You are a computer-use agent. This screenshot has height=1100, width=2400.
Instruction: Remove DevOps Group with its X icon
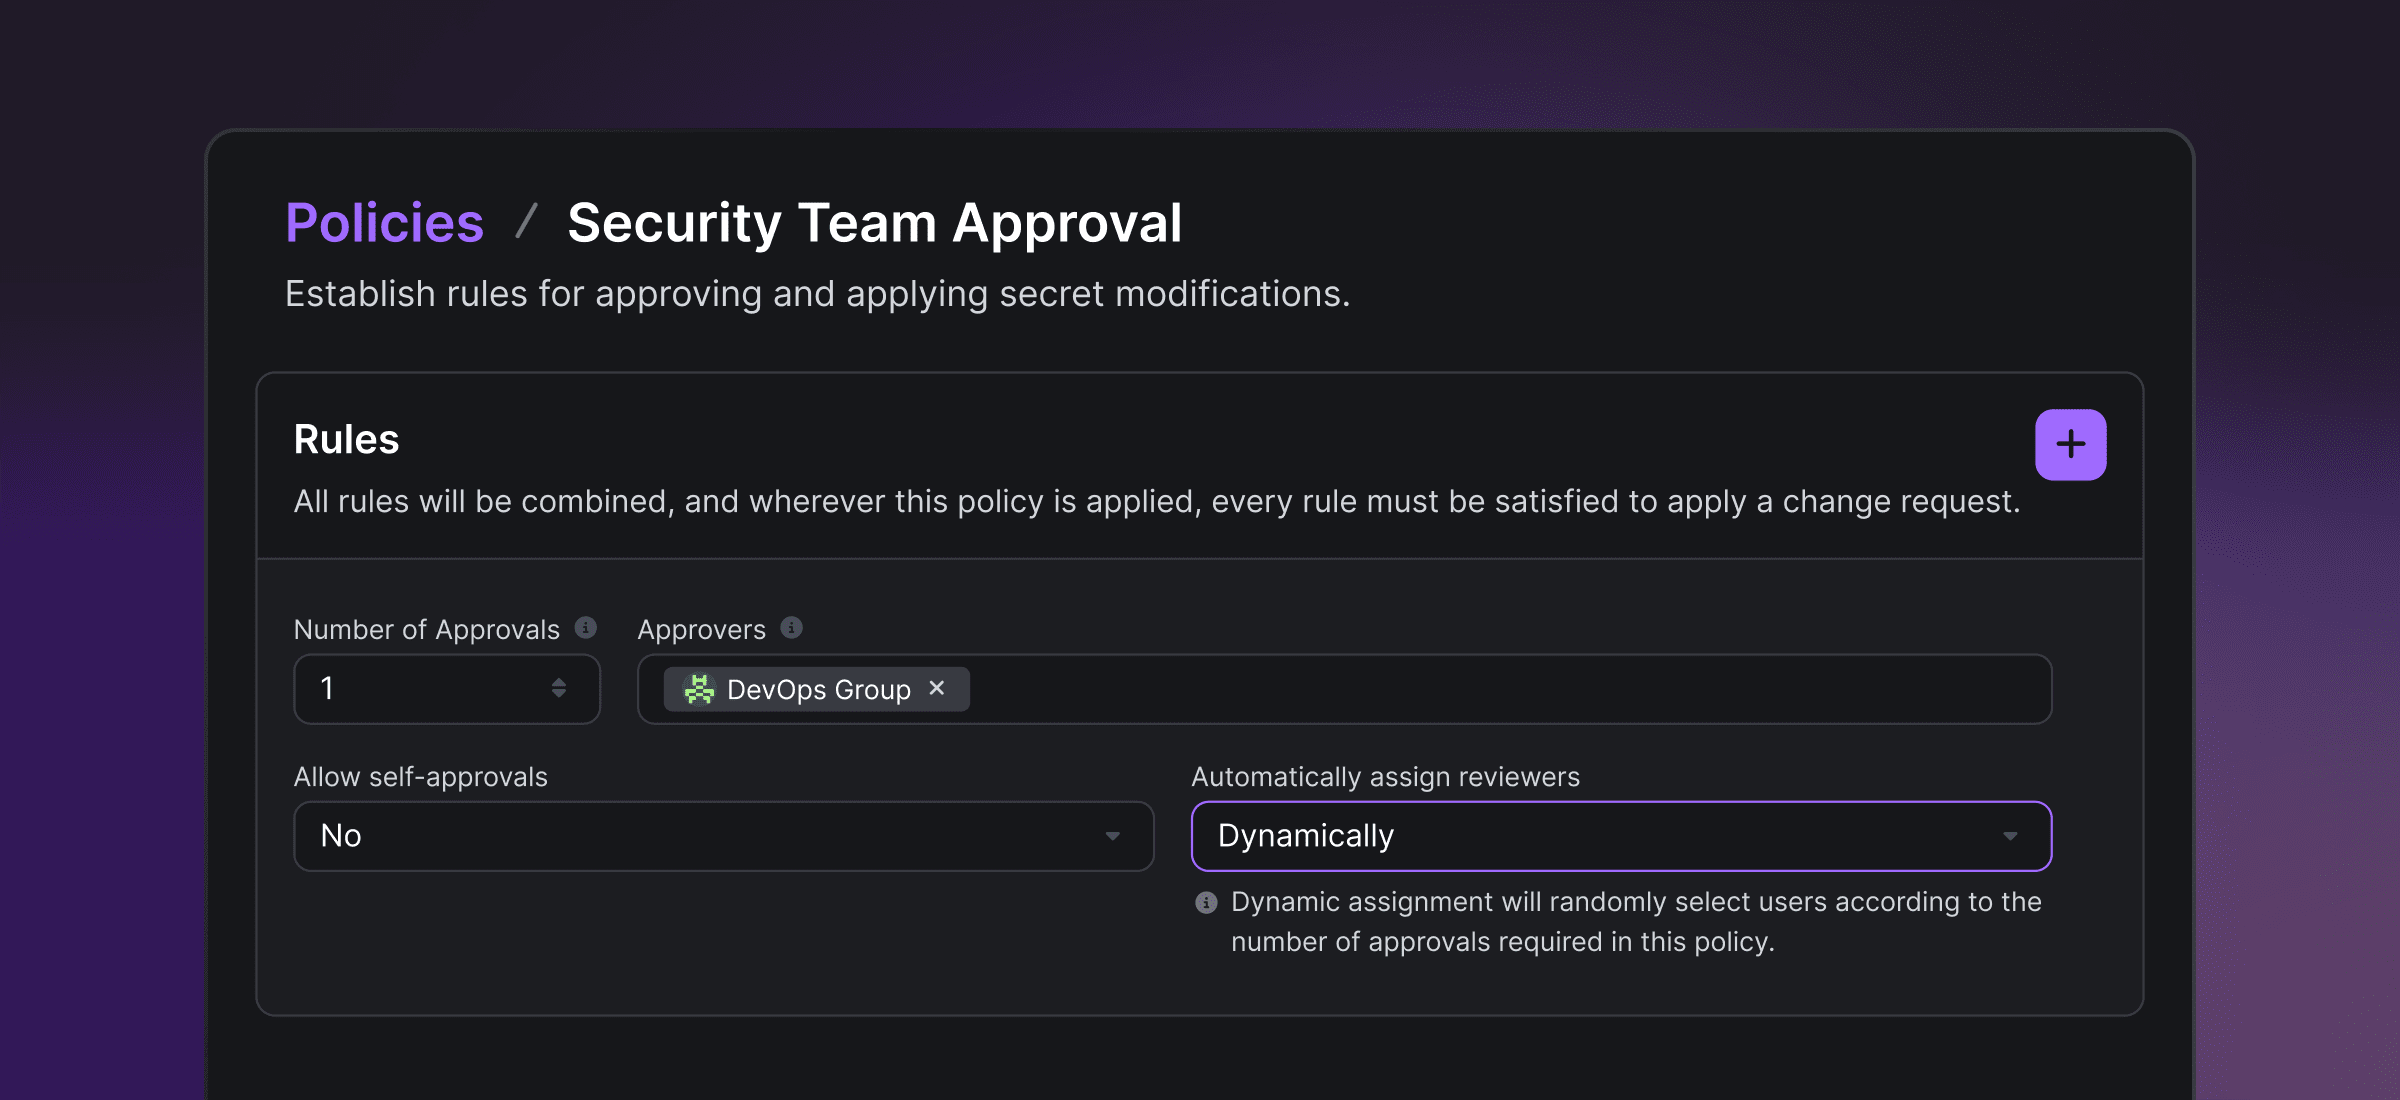point(937,688)
